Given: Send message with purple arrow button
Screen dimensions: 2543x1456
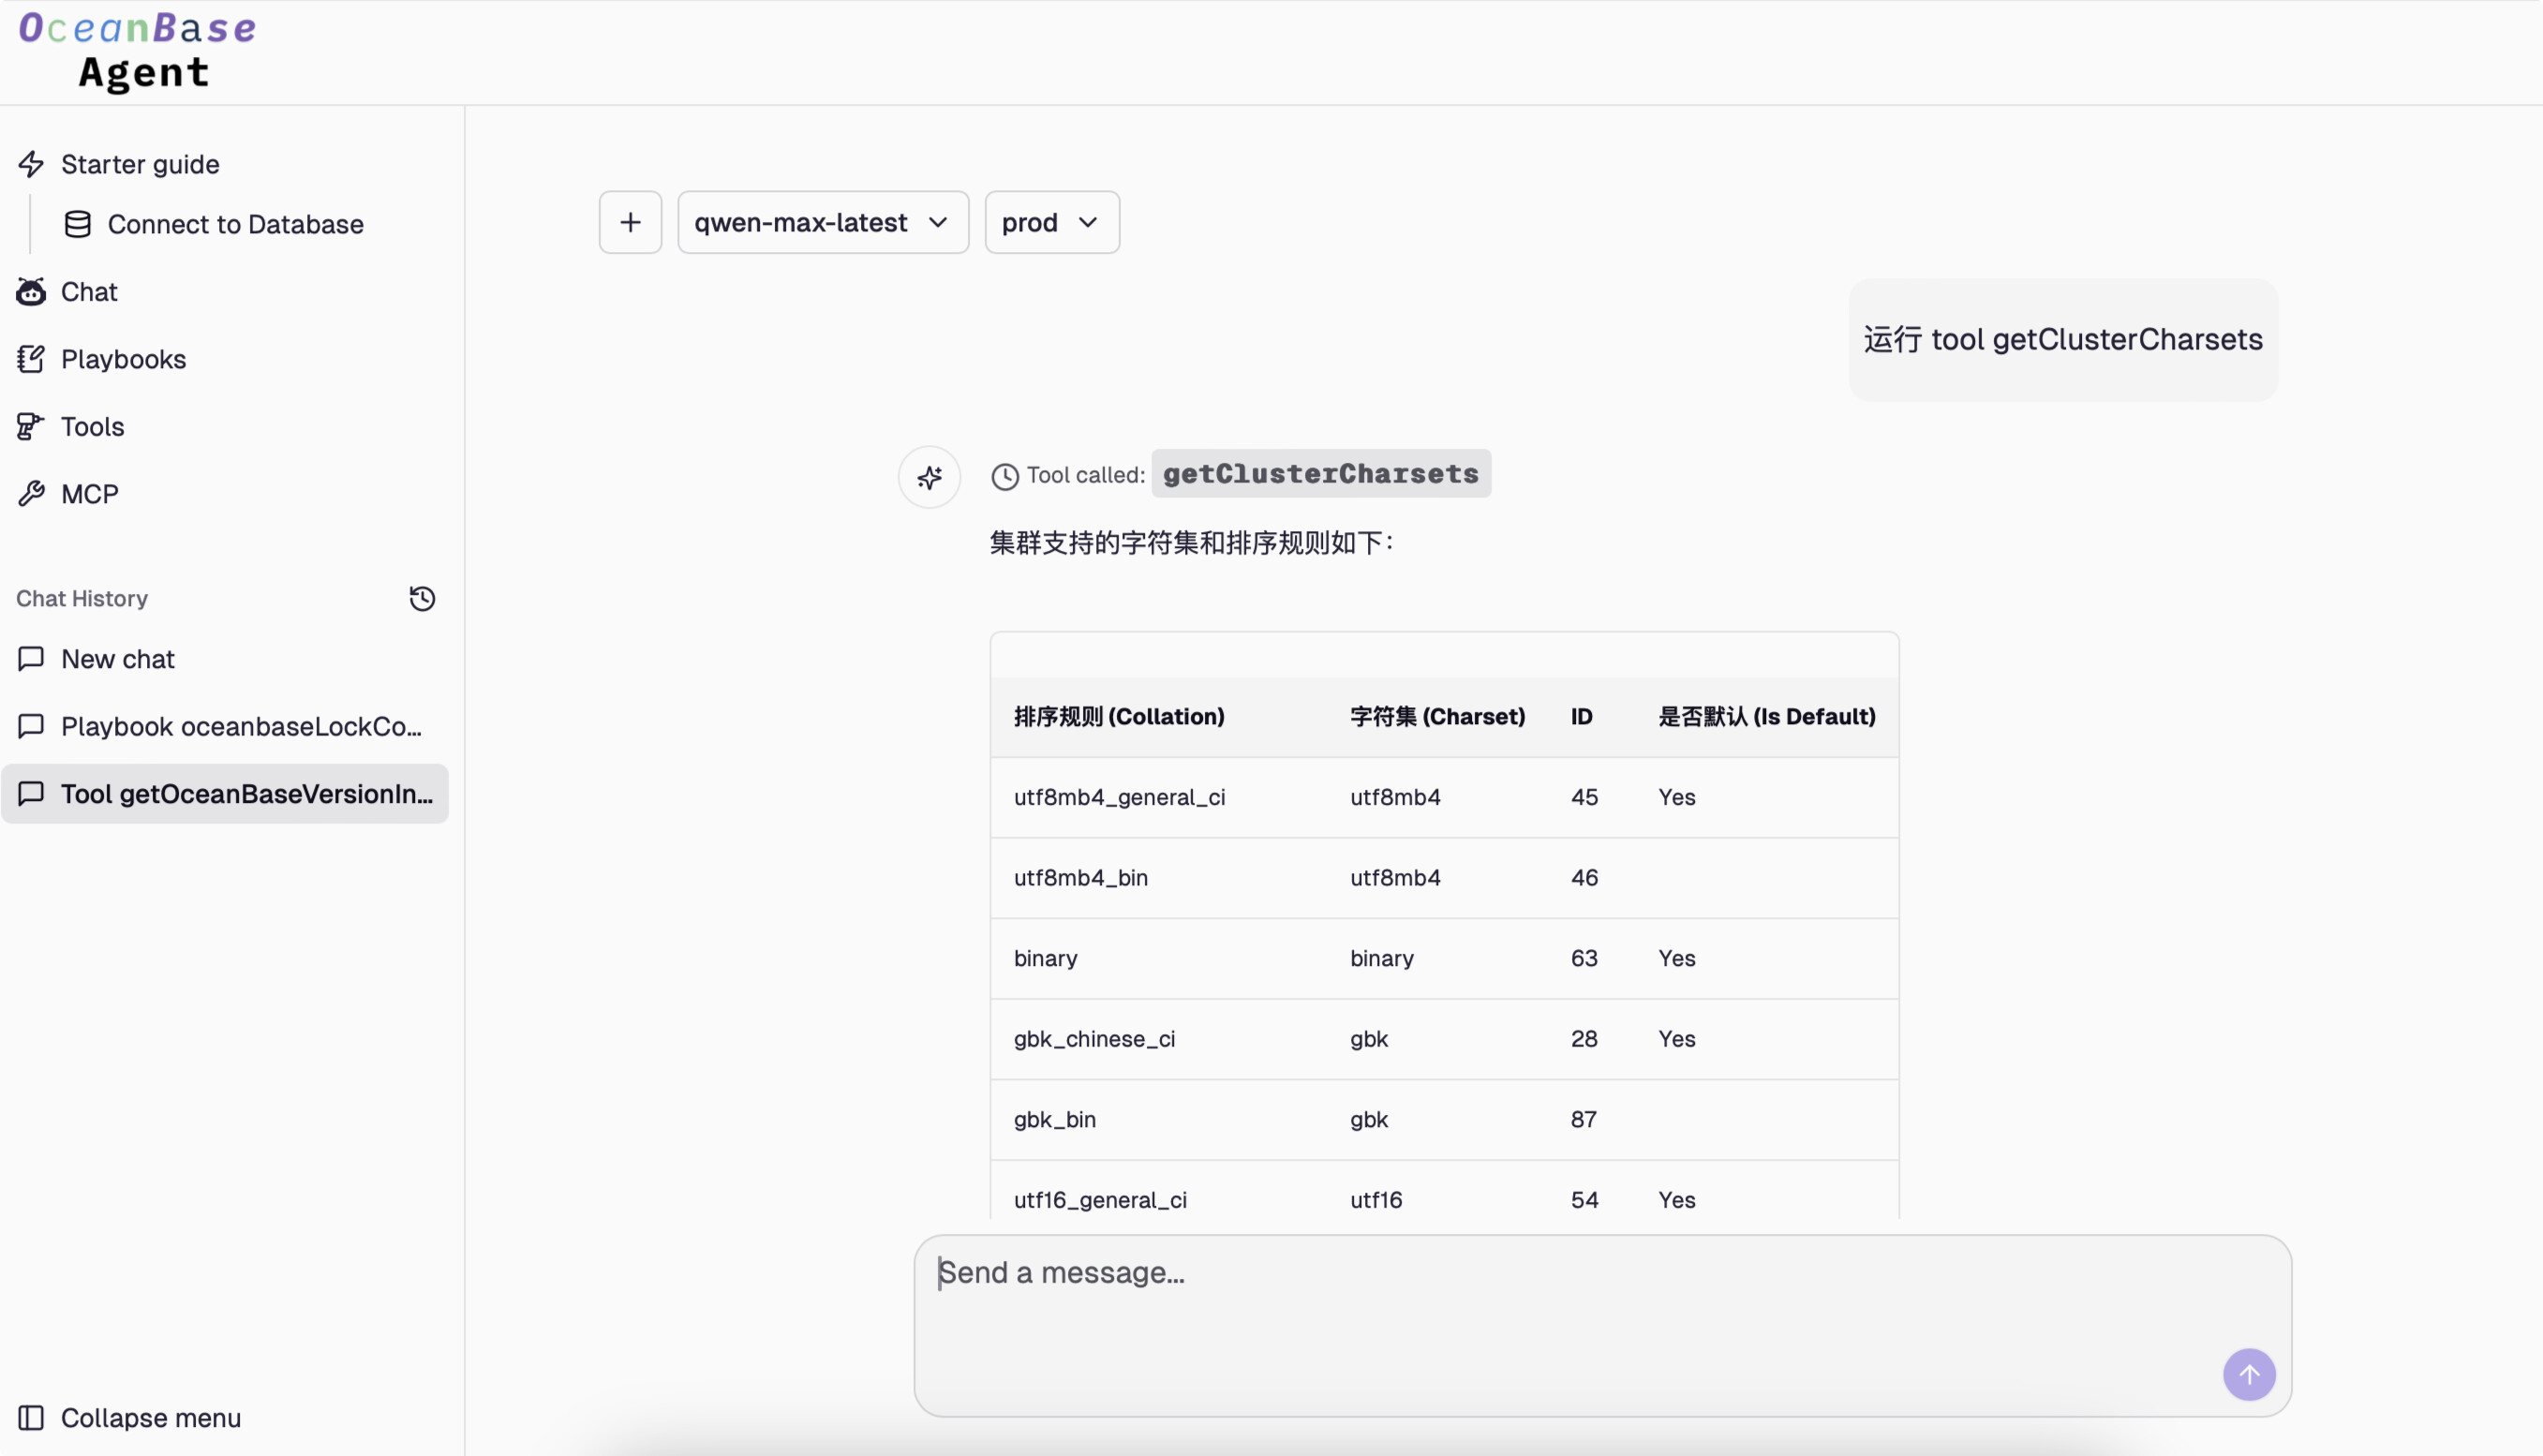Looking at the screenshot, I should click(2249, 1375).
